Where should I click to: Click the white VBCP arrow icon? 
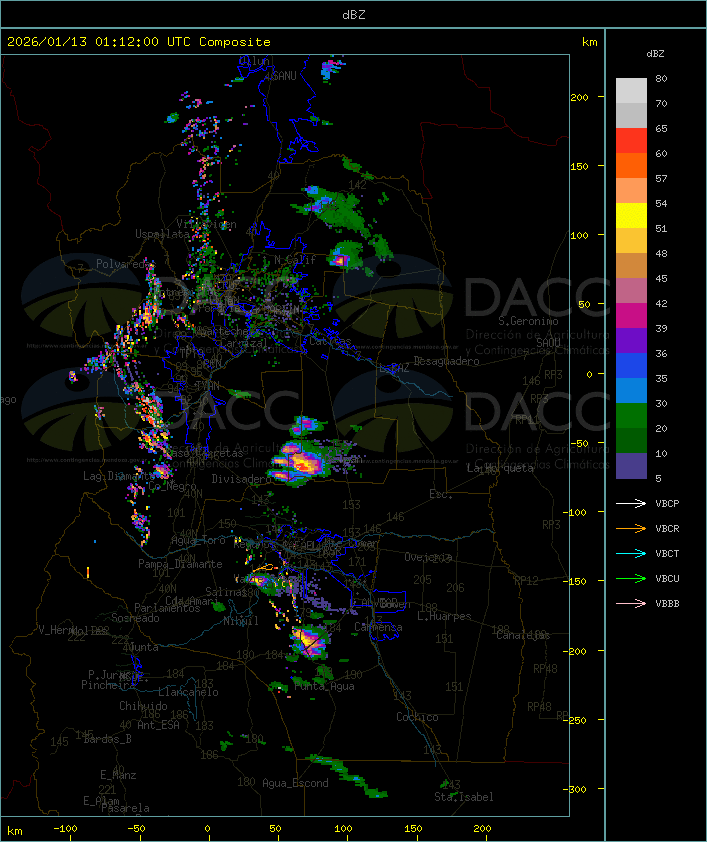tap(631, 503)
